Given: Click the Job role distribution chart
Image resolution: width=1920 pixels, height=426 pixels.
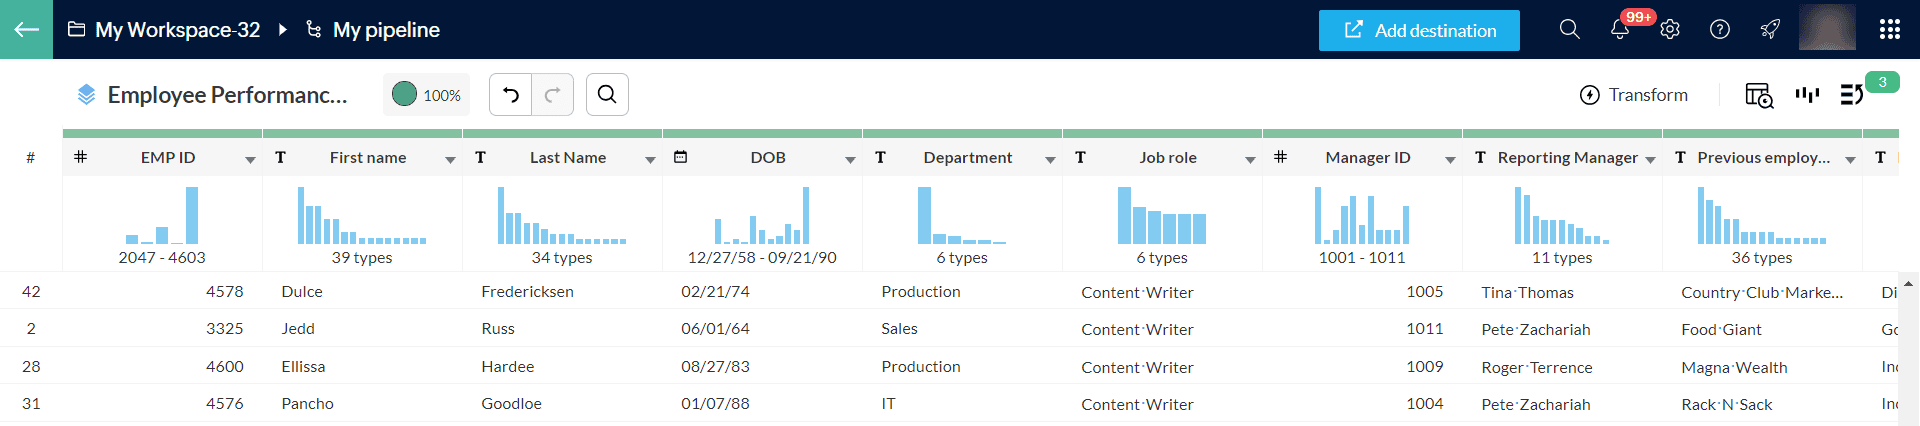Looking at the screenshot, I should [1162, 216].
